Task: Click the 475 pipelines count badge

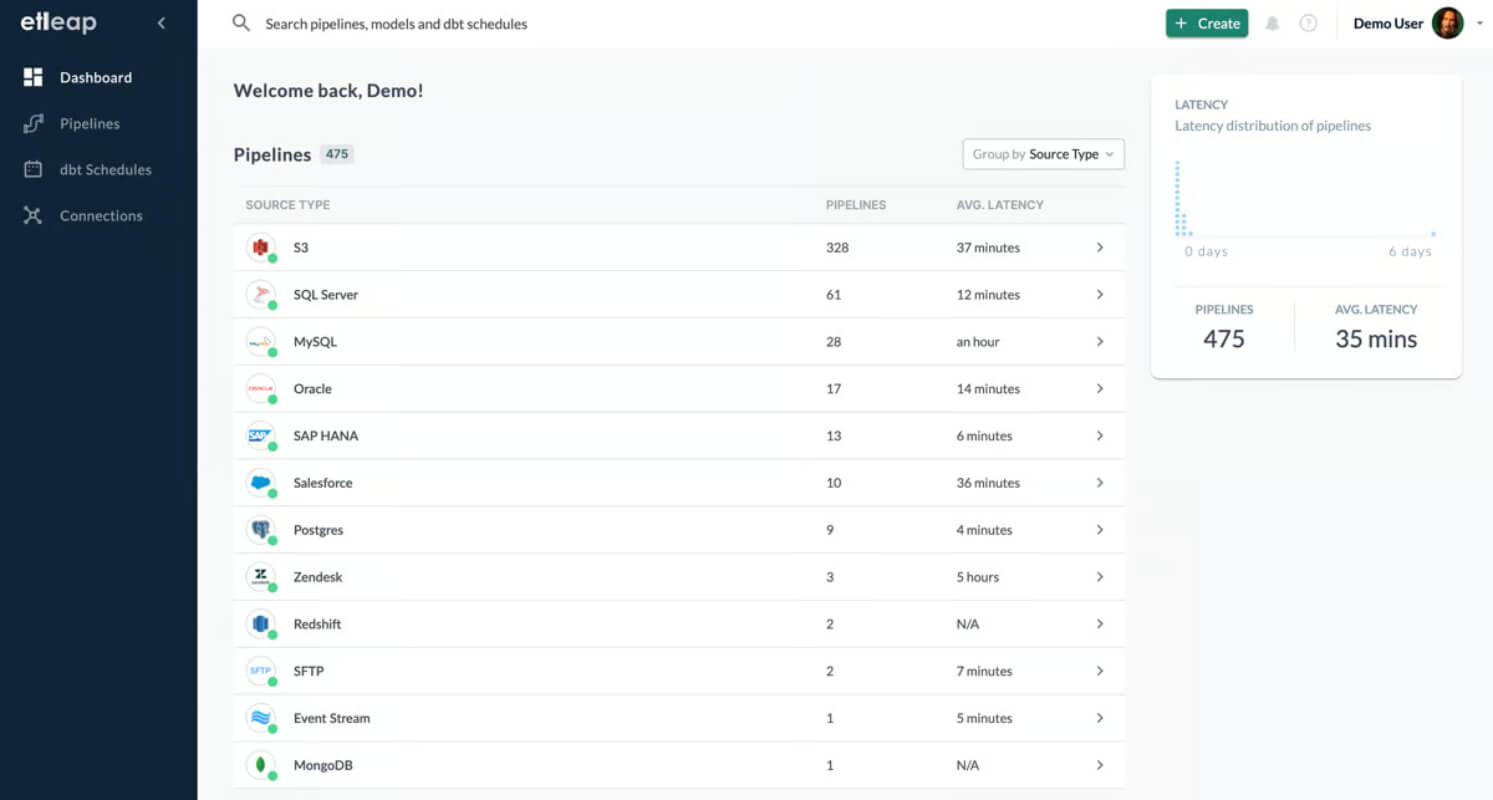Action: [337, 154]
